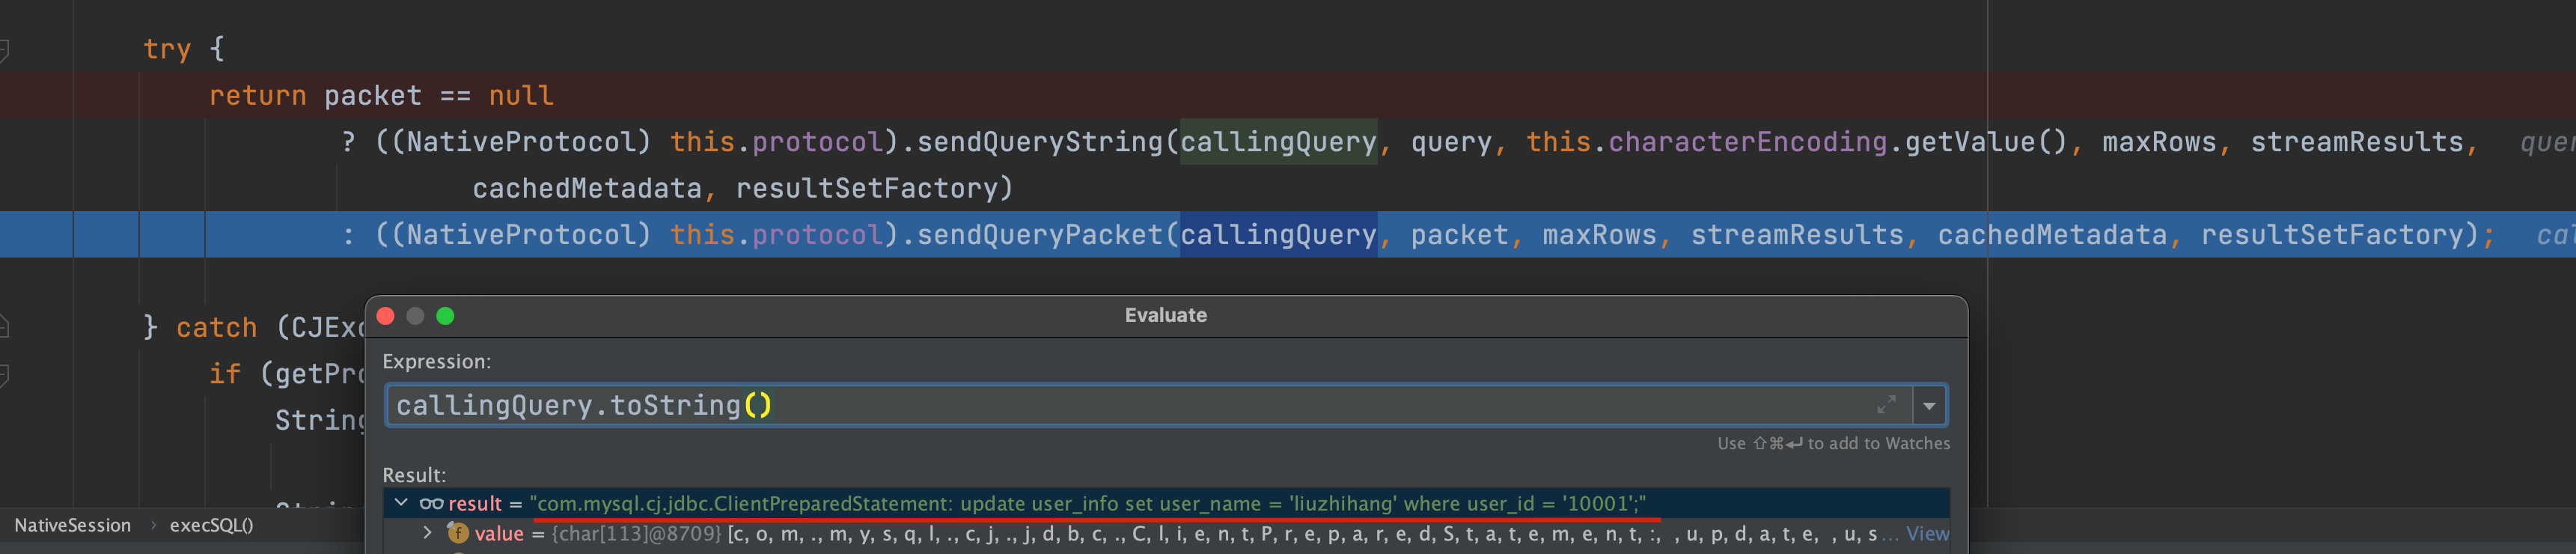The image size is (2576, 554).
Task: Click callingQuery in the highlighted sendQueryPacket line
Action: pos(1278,235)
